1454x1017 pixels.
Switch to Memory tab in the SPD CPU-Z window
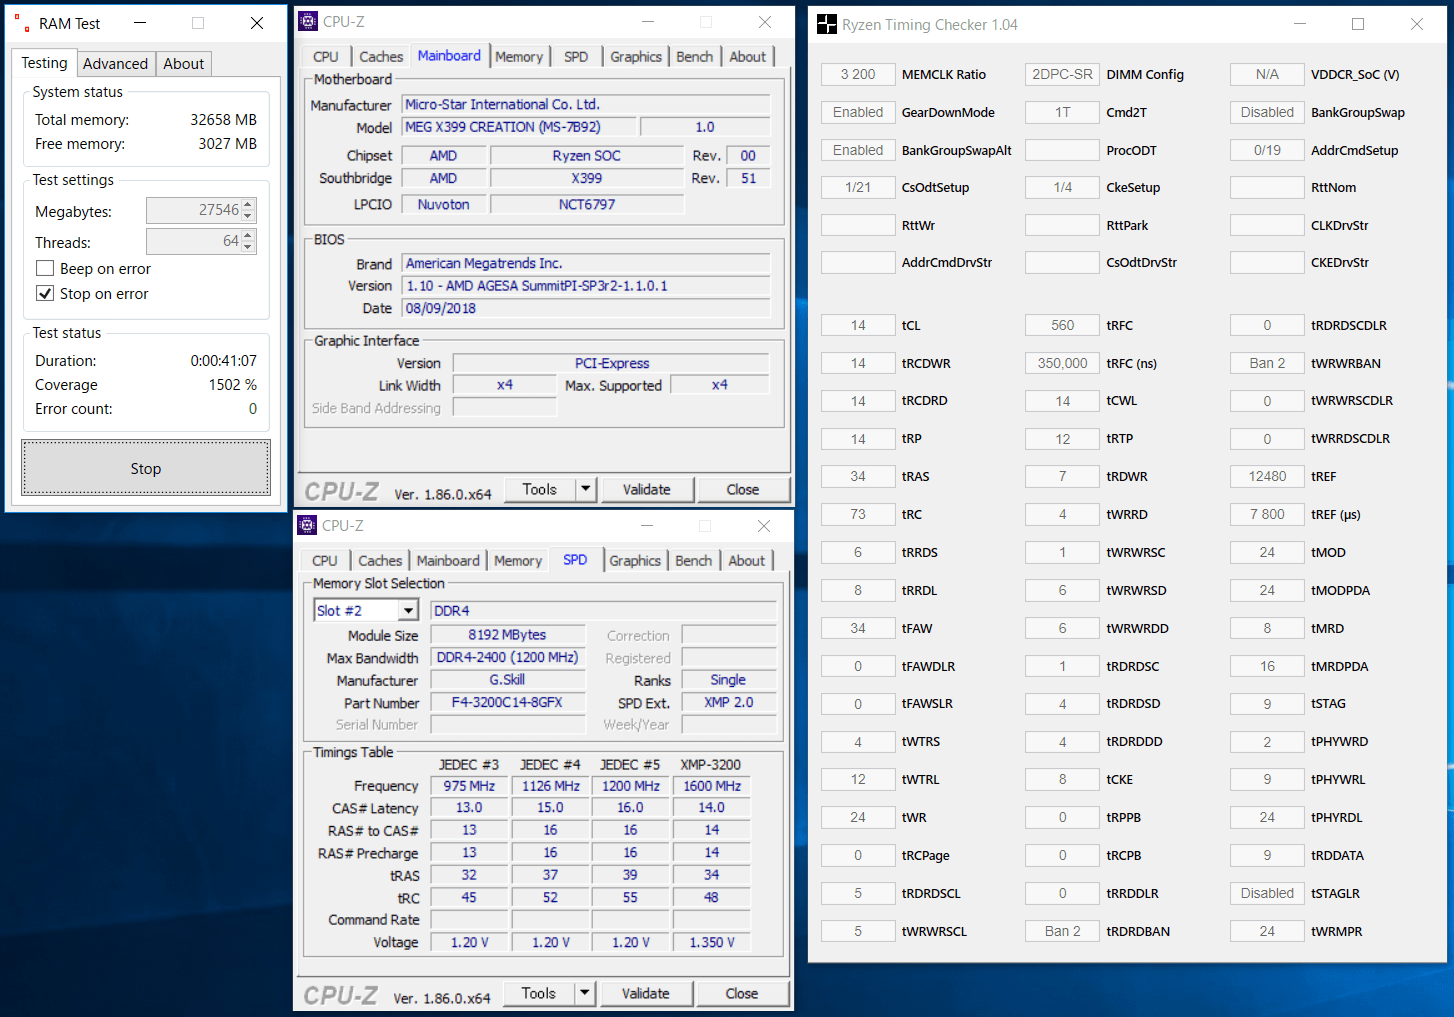click(x=518, y=561)
